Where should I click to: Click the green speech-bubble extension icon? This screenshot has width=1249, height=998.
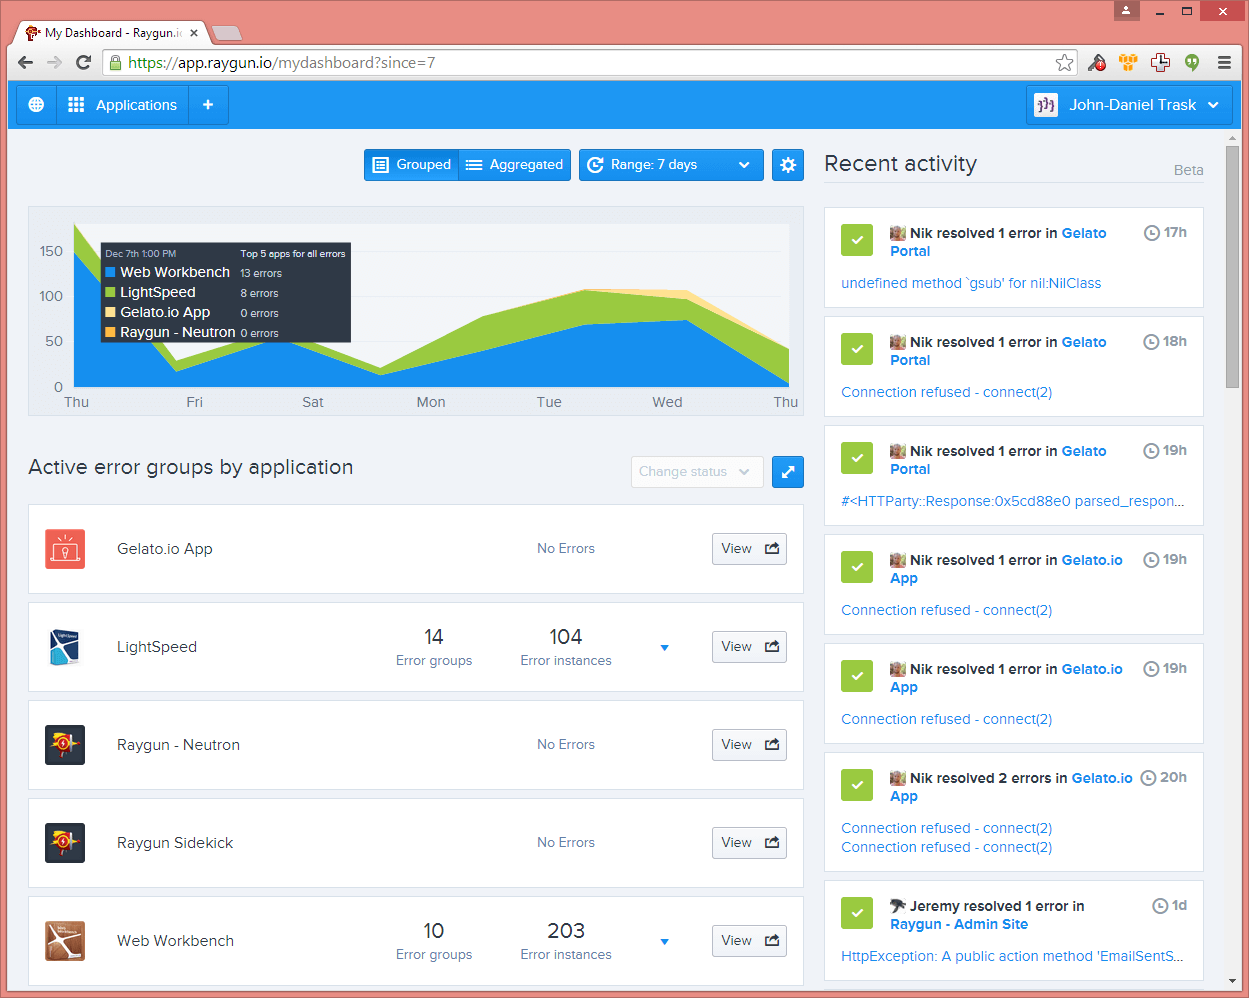1192,62
